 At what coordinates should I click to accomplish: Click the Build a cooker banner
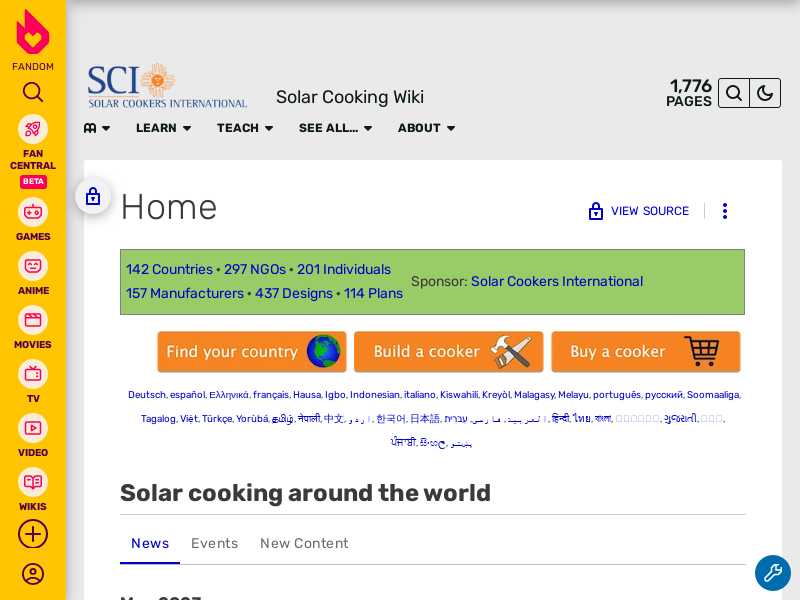448,352
